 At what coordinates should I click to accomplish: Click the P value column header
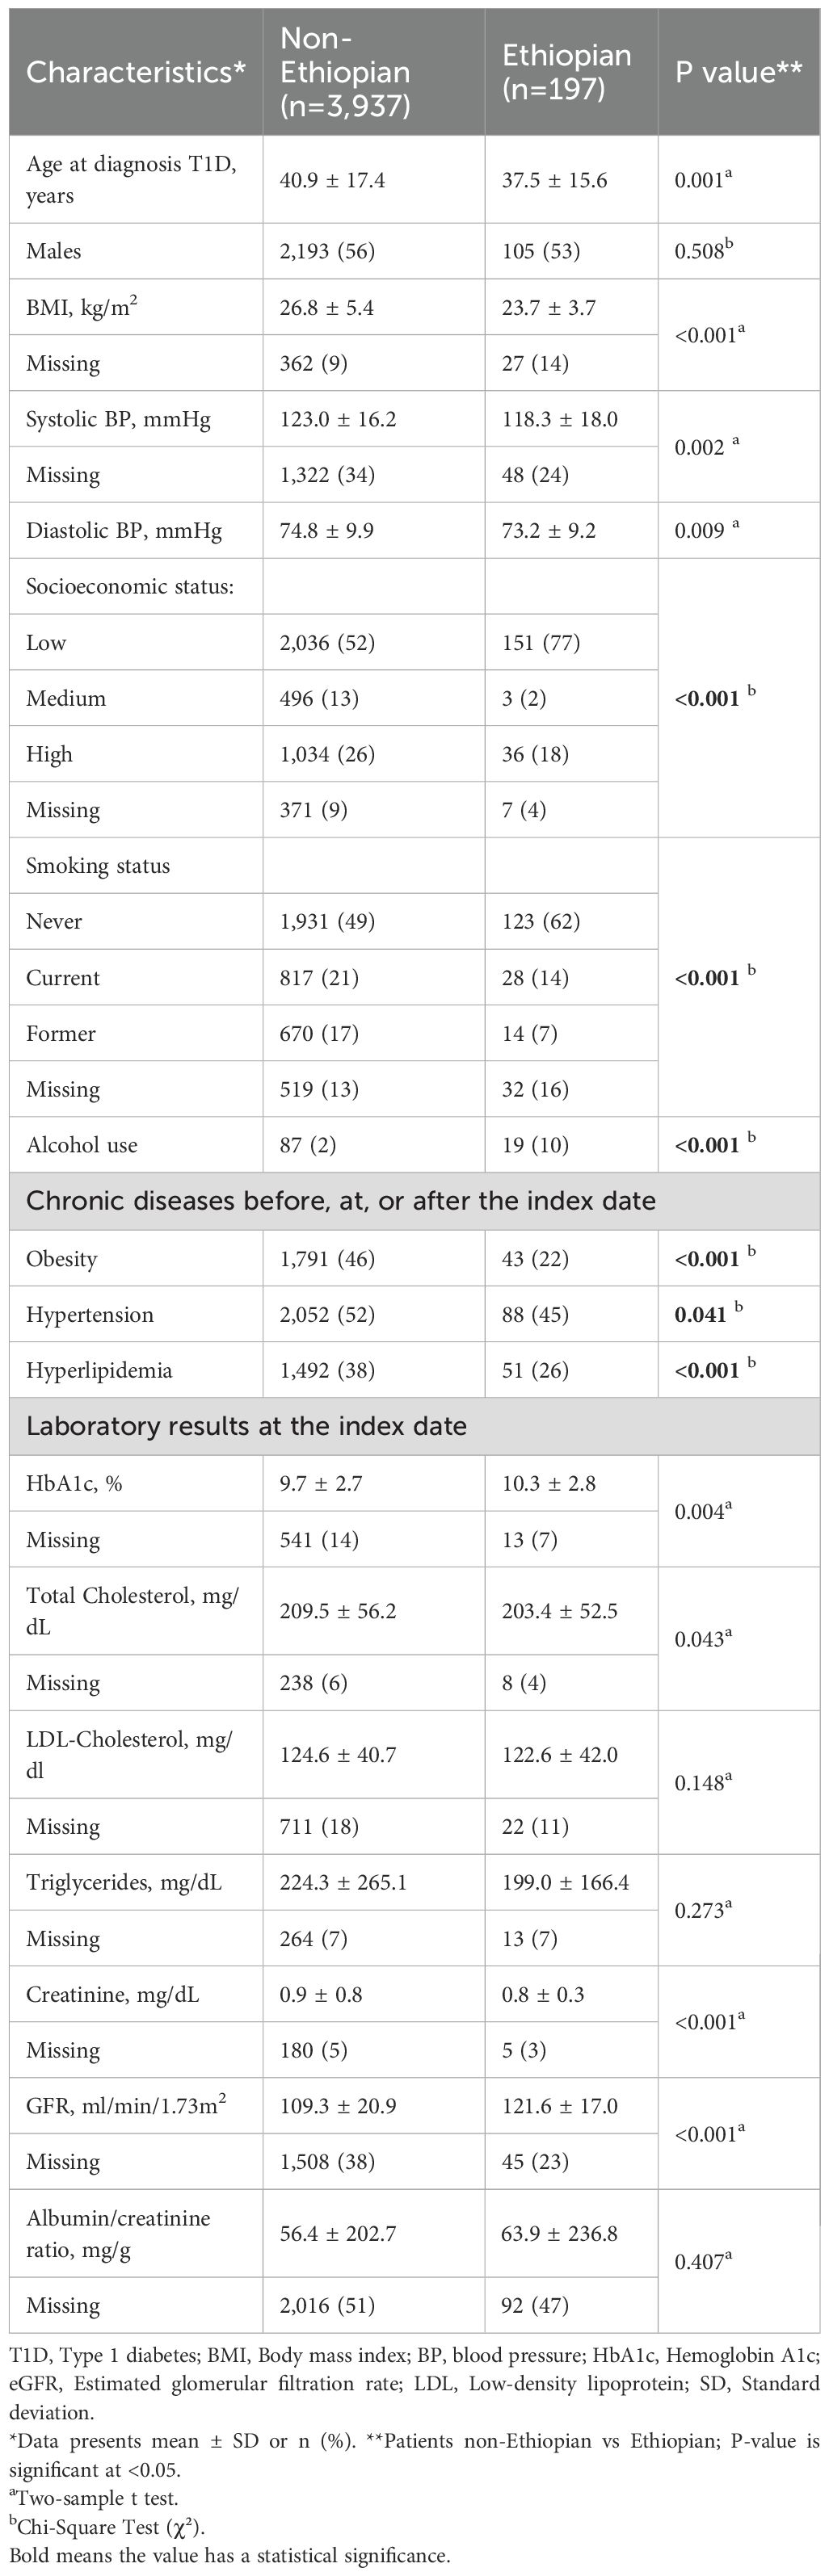pos(738,72)
